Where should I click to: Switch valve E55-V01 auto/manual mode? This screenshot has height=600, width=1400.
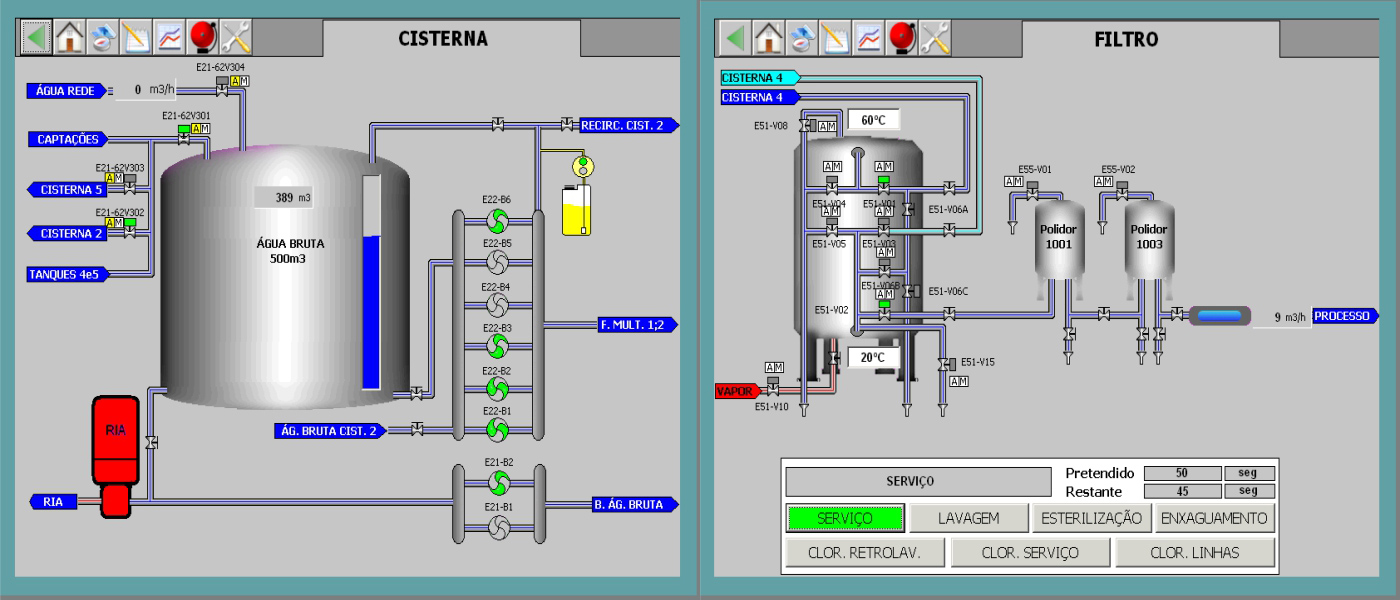click(1014, 181)
